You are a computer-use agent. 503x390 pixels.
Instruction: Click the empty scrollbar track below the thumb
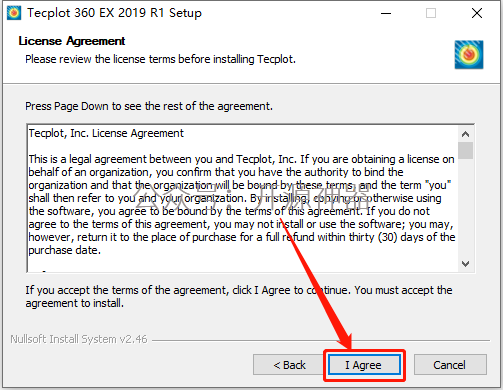click(465, 207)
